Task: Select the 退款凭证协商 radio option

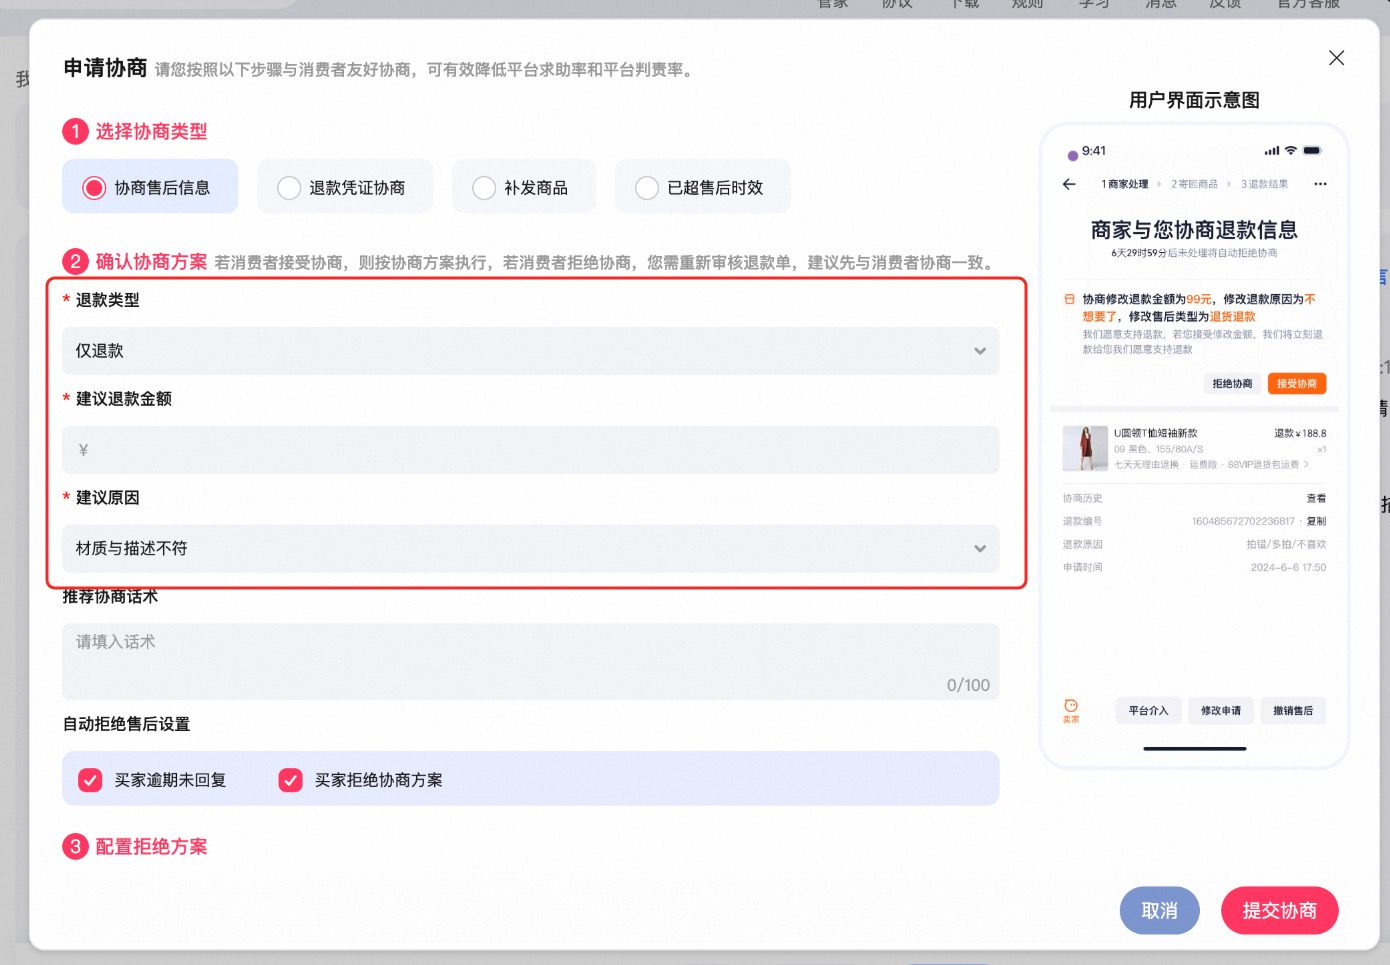Action: tap(289, 186)
